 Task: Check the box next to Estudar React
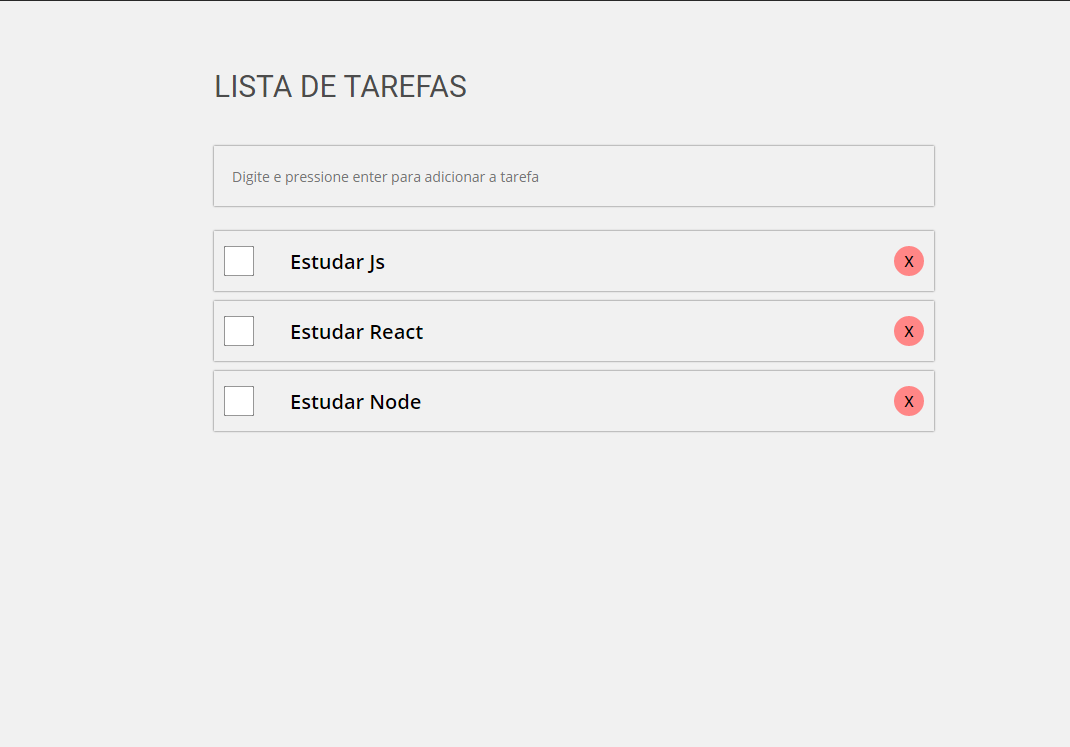click(239, 331)
